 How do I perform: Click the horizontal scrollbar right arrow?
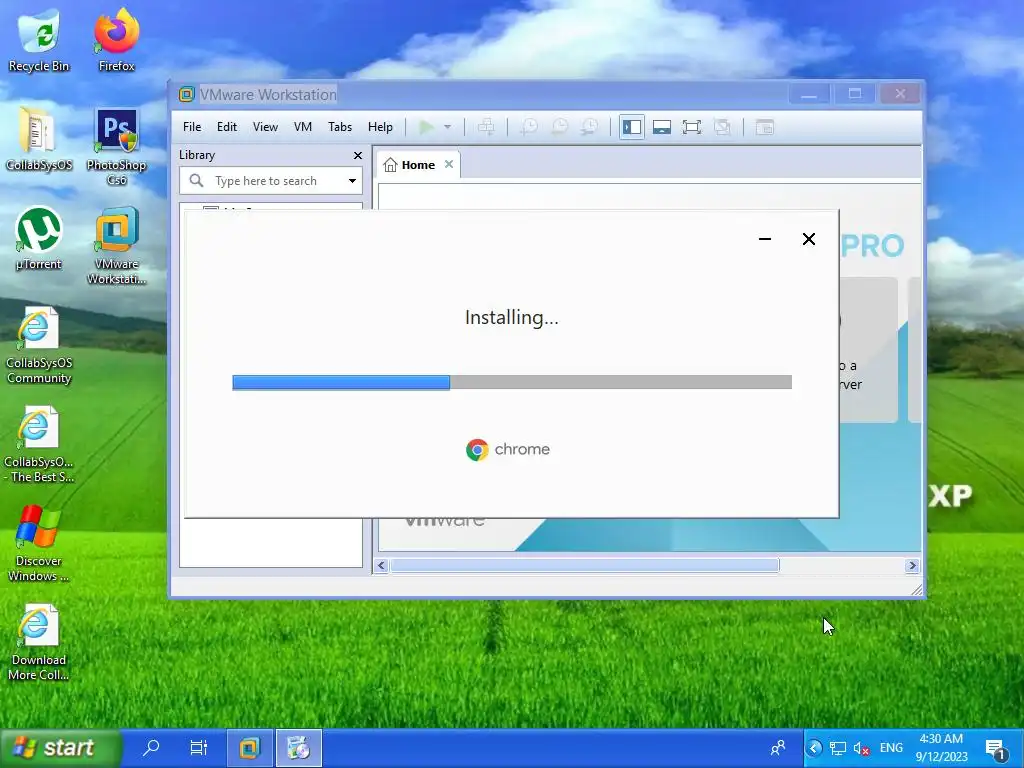click(x=912, y=566)
